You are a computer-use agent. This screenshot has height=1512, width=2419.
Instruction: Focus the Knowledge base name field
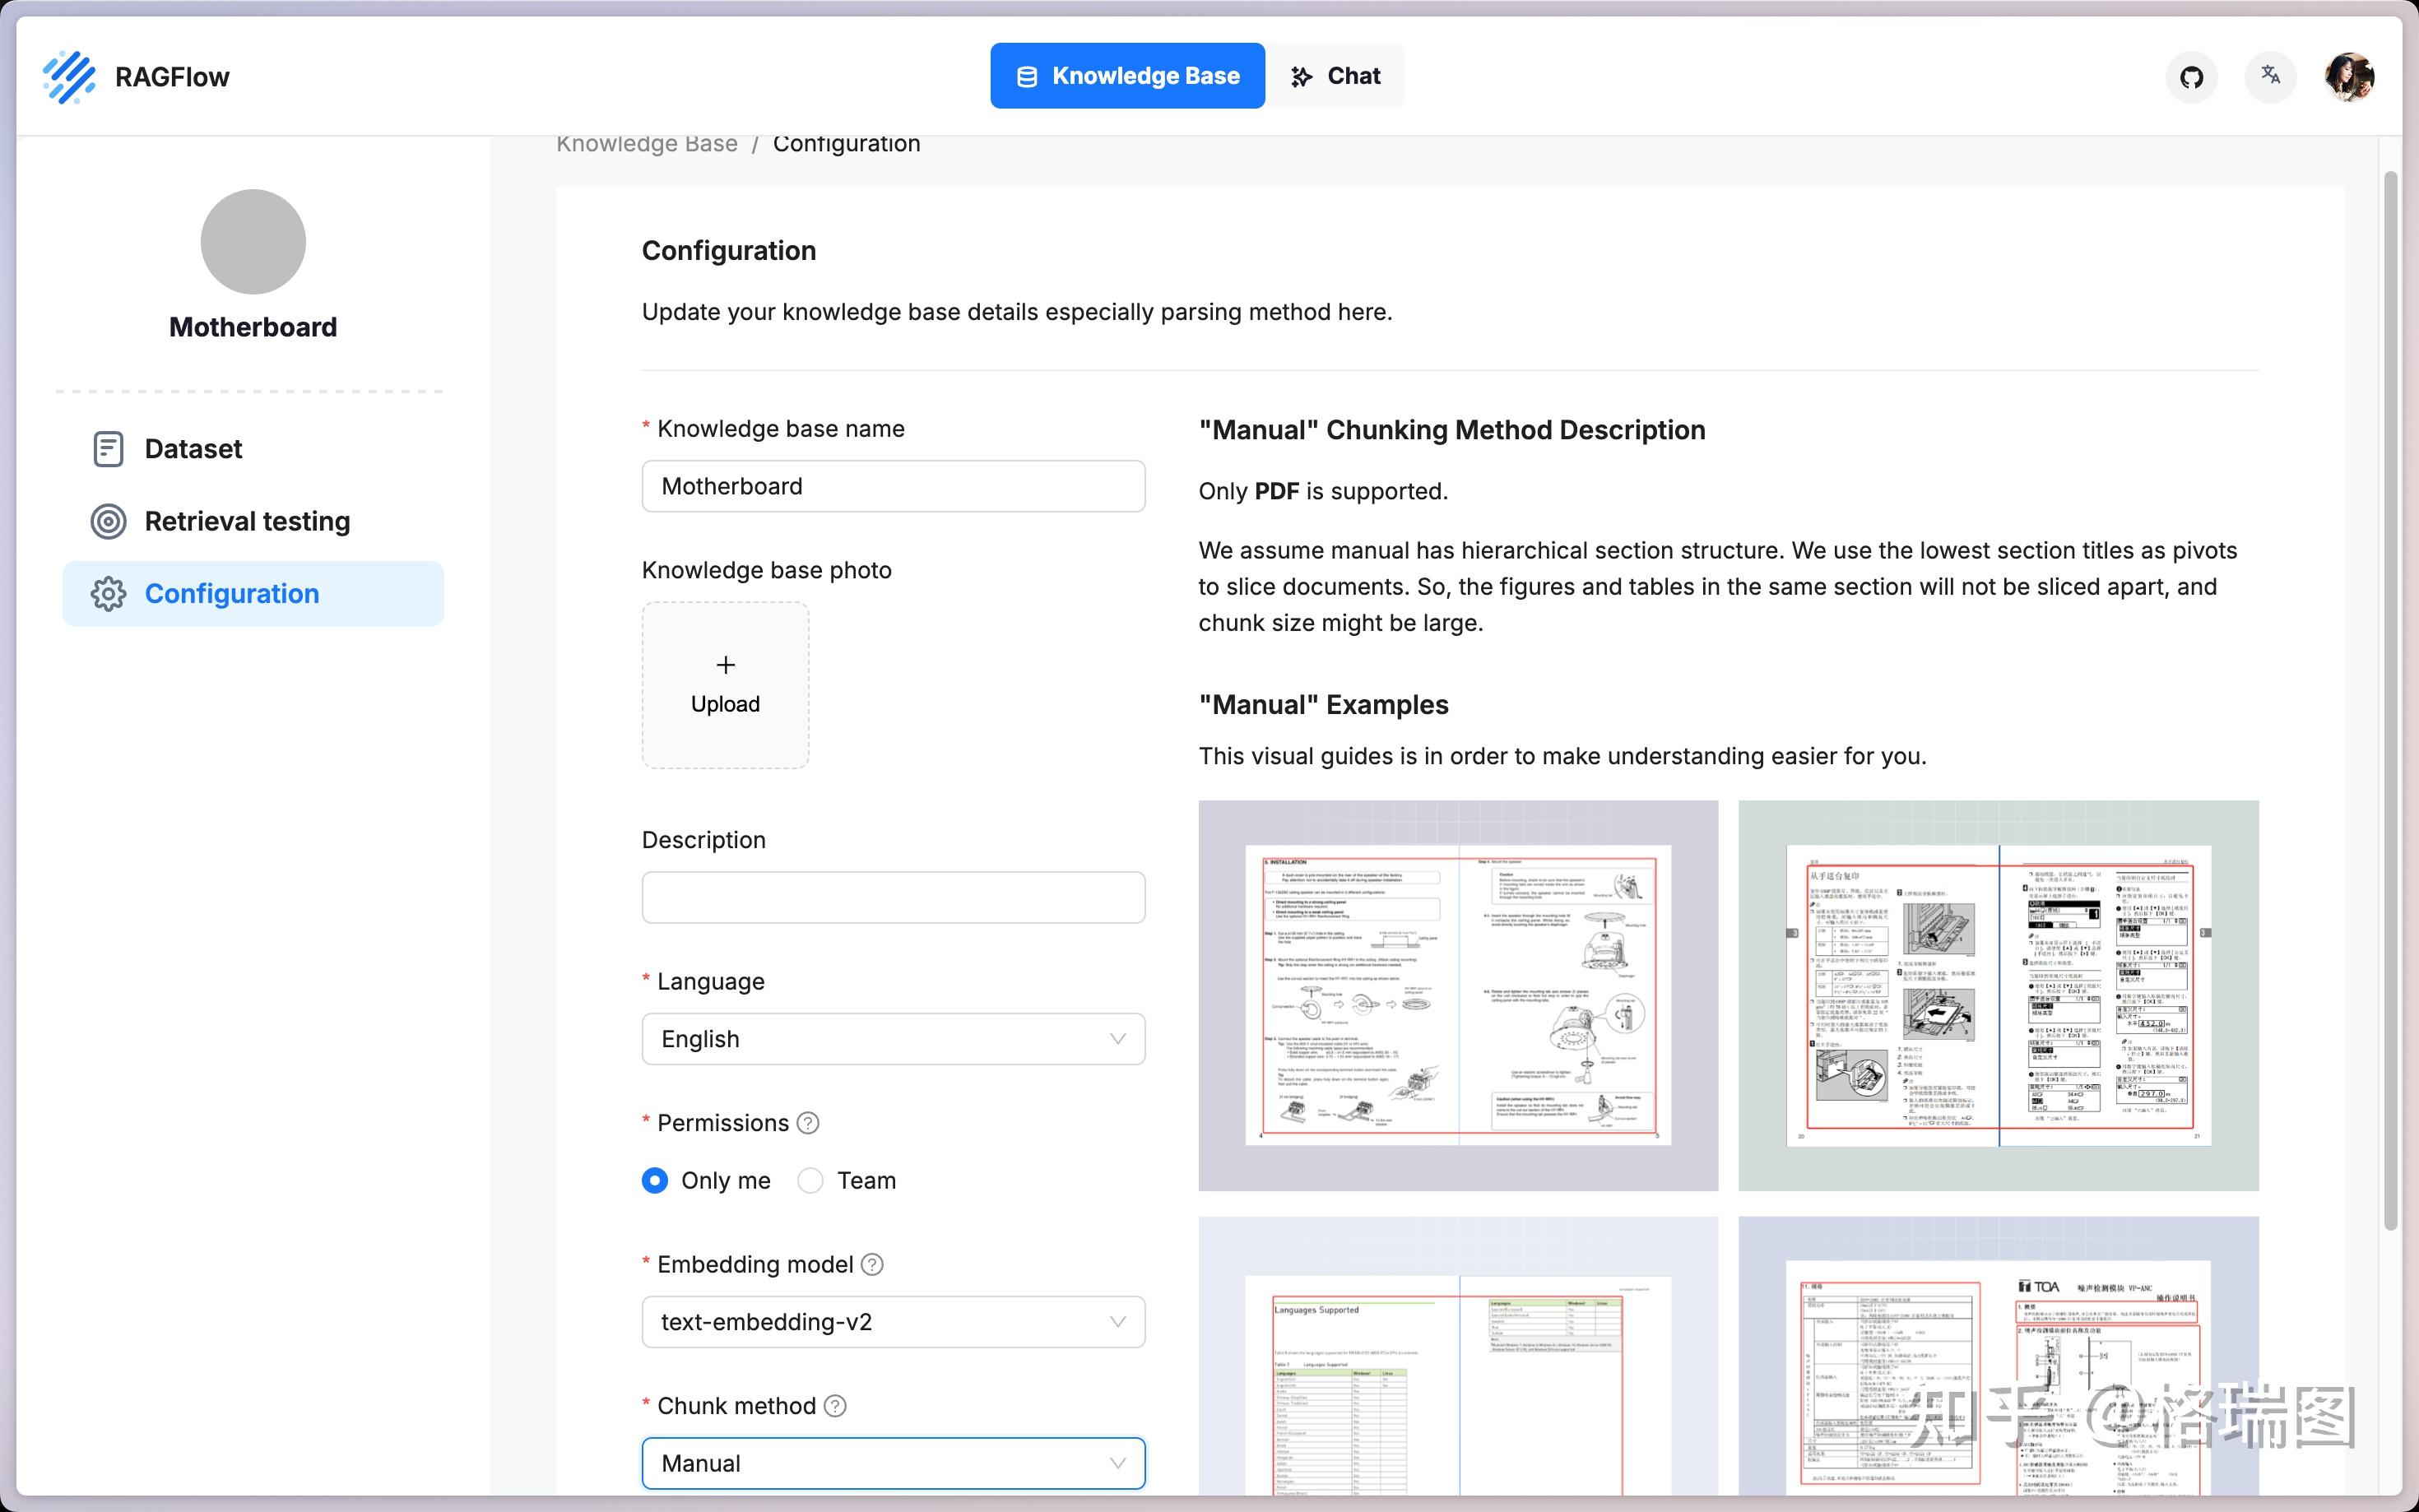(x=893, y=486)
